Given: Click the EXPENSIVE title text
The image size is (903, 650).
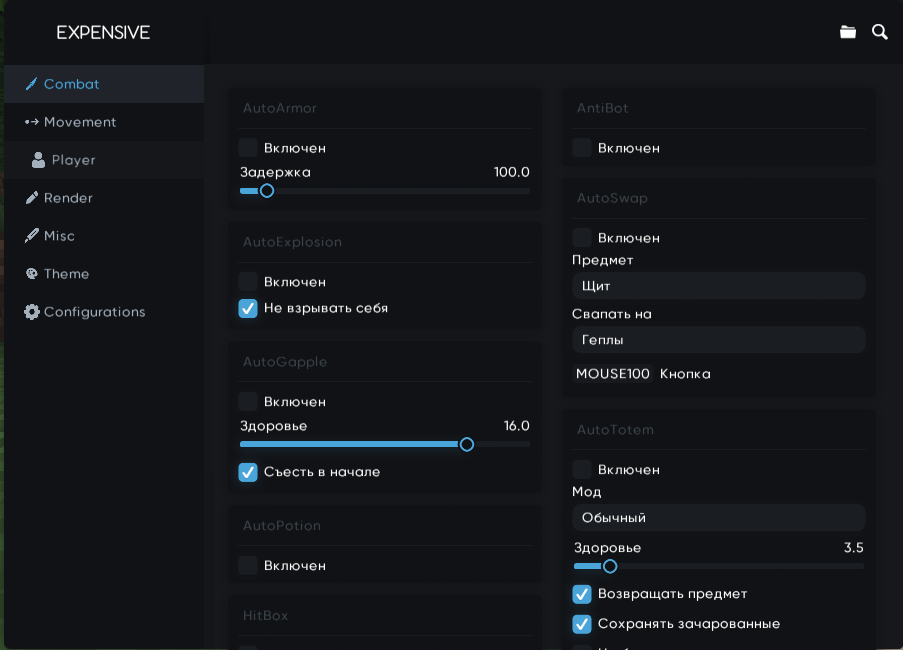Looking at the screenshot, I should click(103, 33).
